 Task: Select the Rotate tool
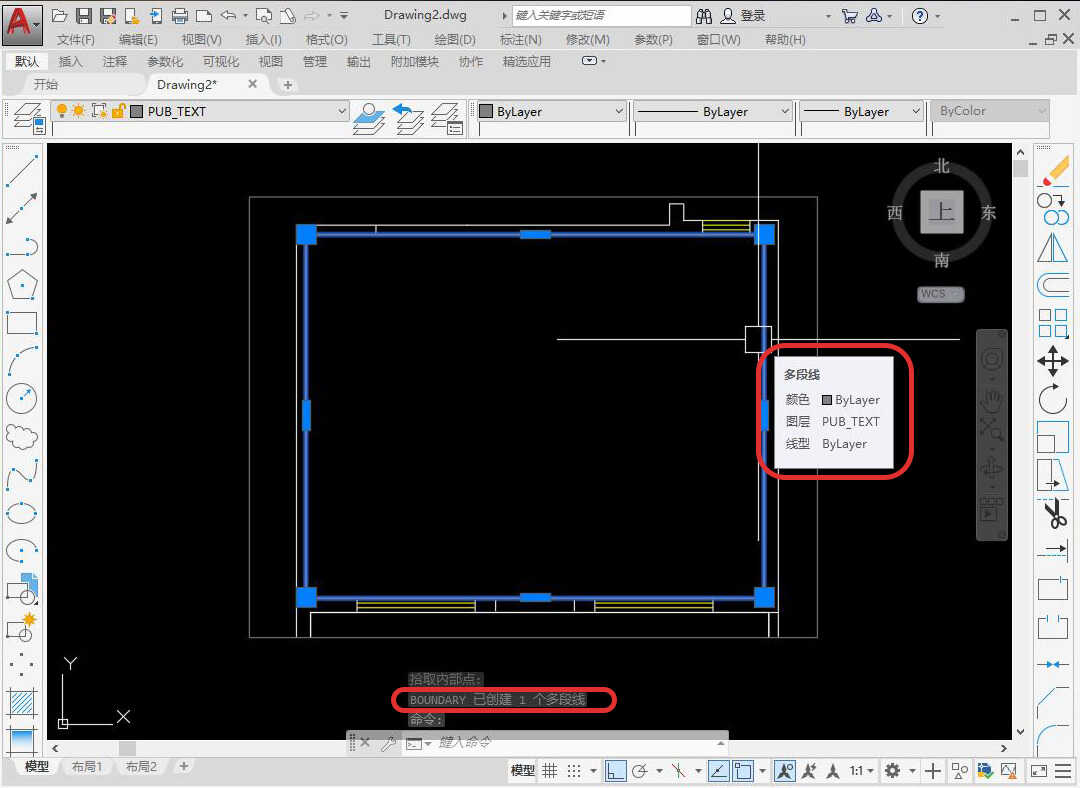pos(1053,399)
